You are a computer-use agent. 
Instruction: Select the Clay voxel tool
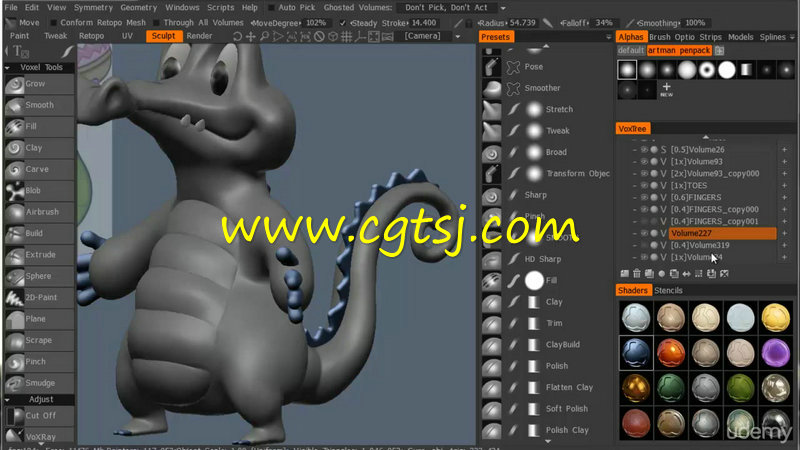tap(39, 148)
